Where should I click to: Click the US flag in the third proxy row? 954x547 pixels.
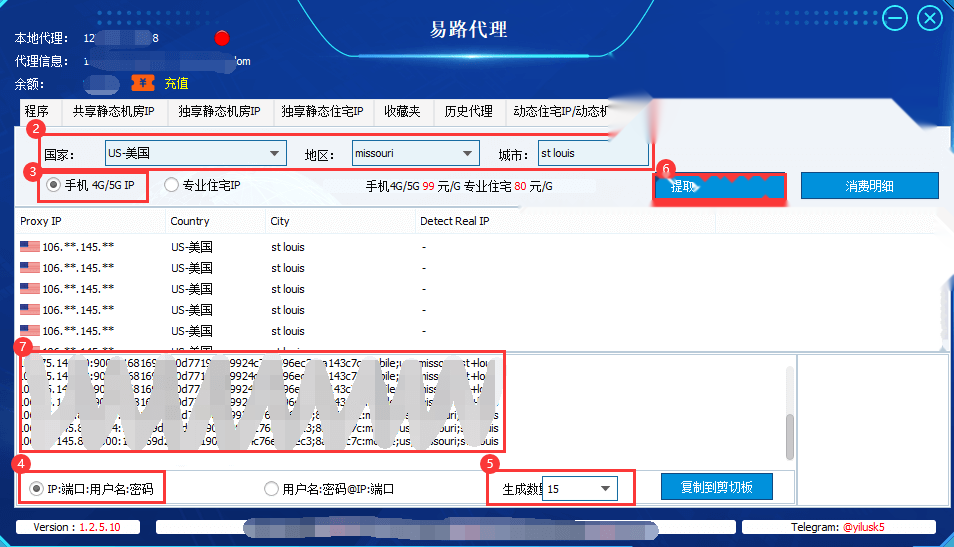pos(30,288)
